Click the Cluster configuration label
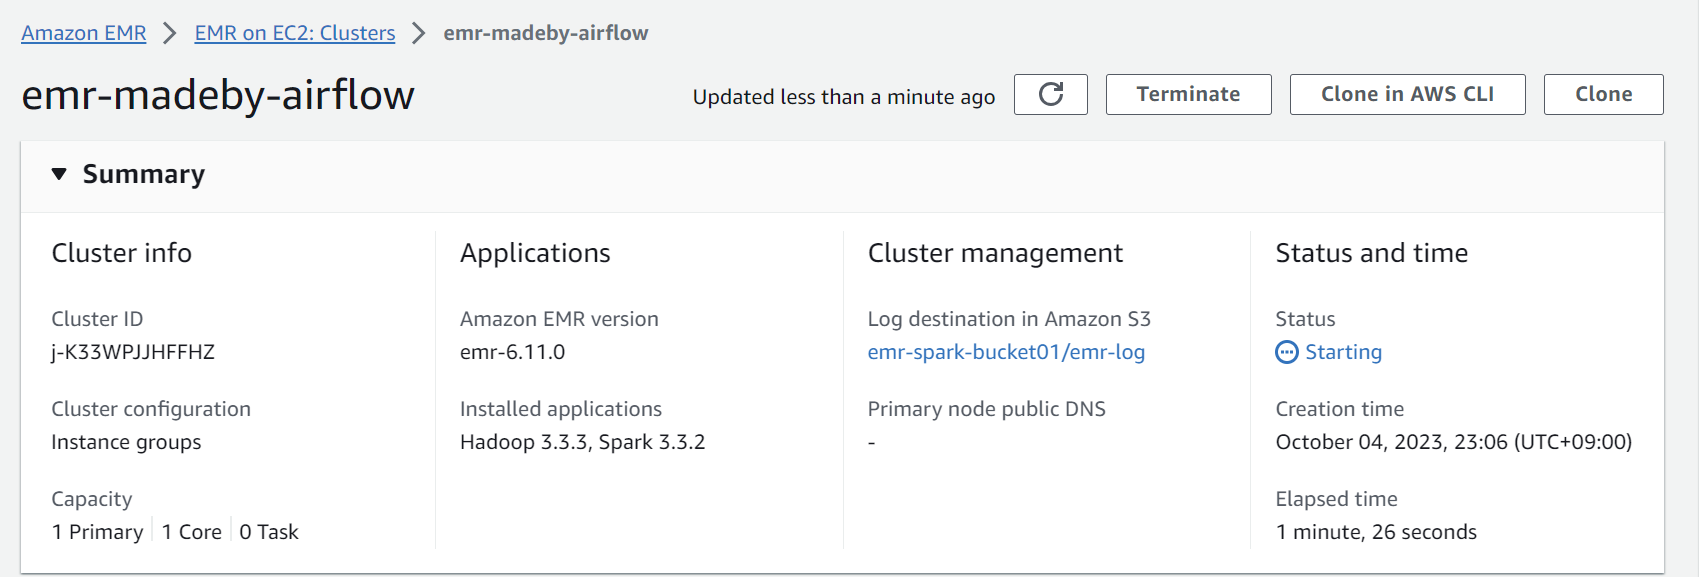The width and height of the screenshot is (1705, 577). point(151,409)
